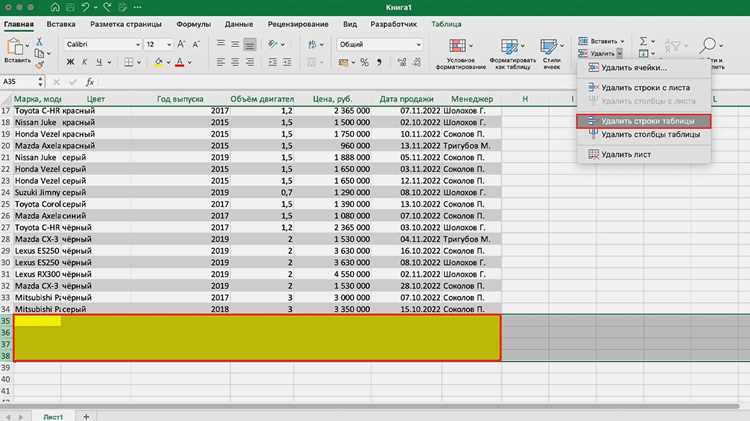The image size is (750, 421).
Task: Expand the borders dropdown arrow
Action: pos(139,63)
